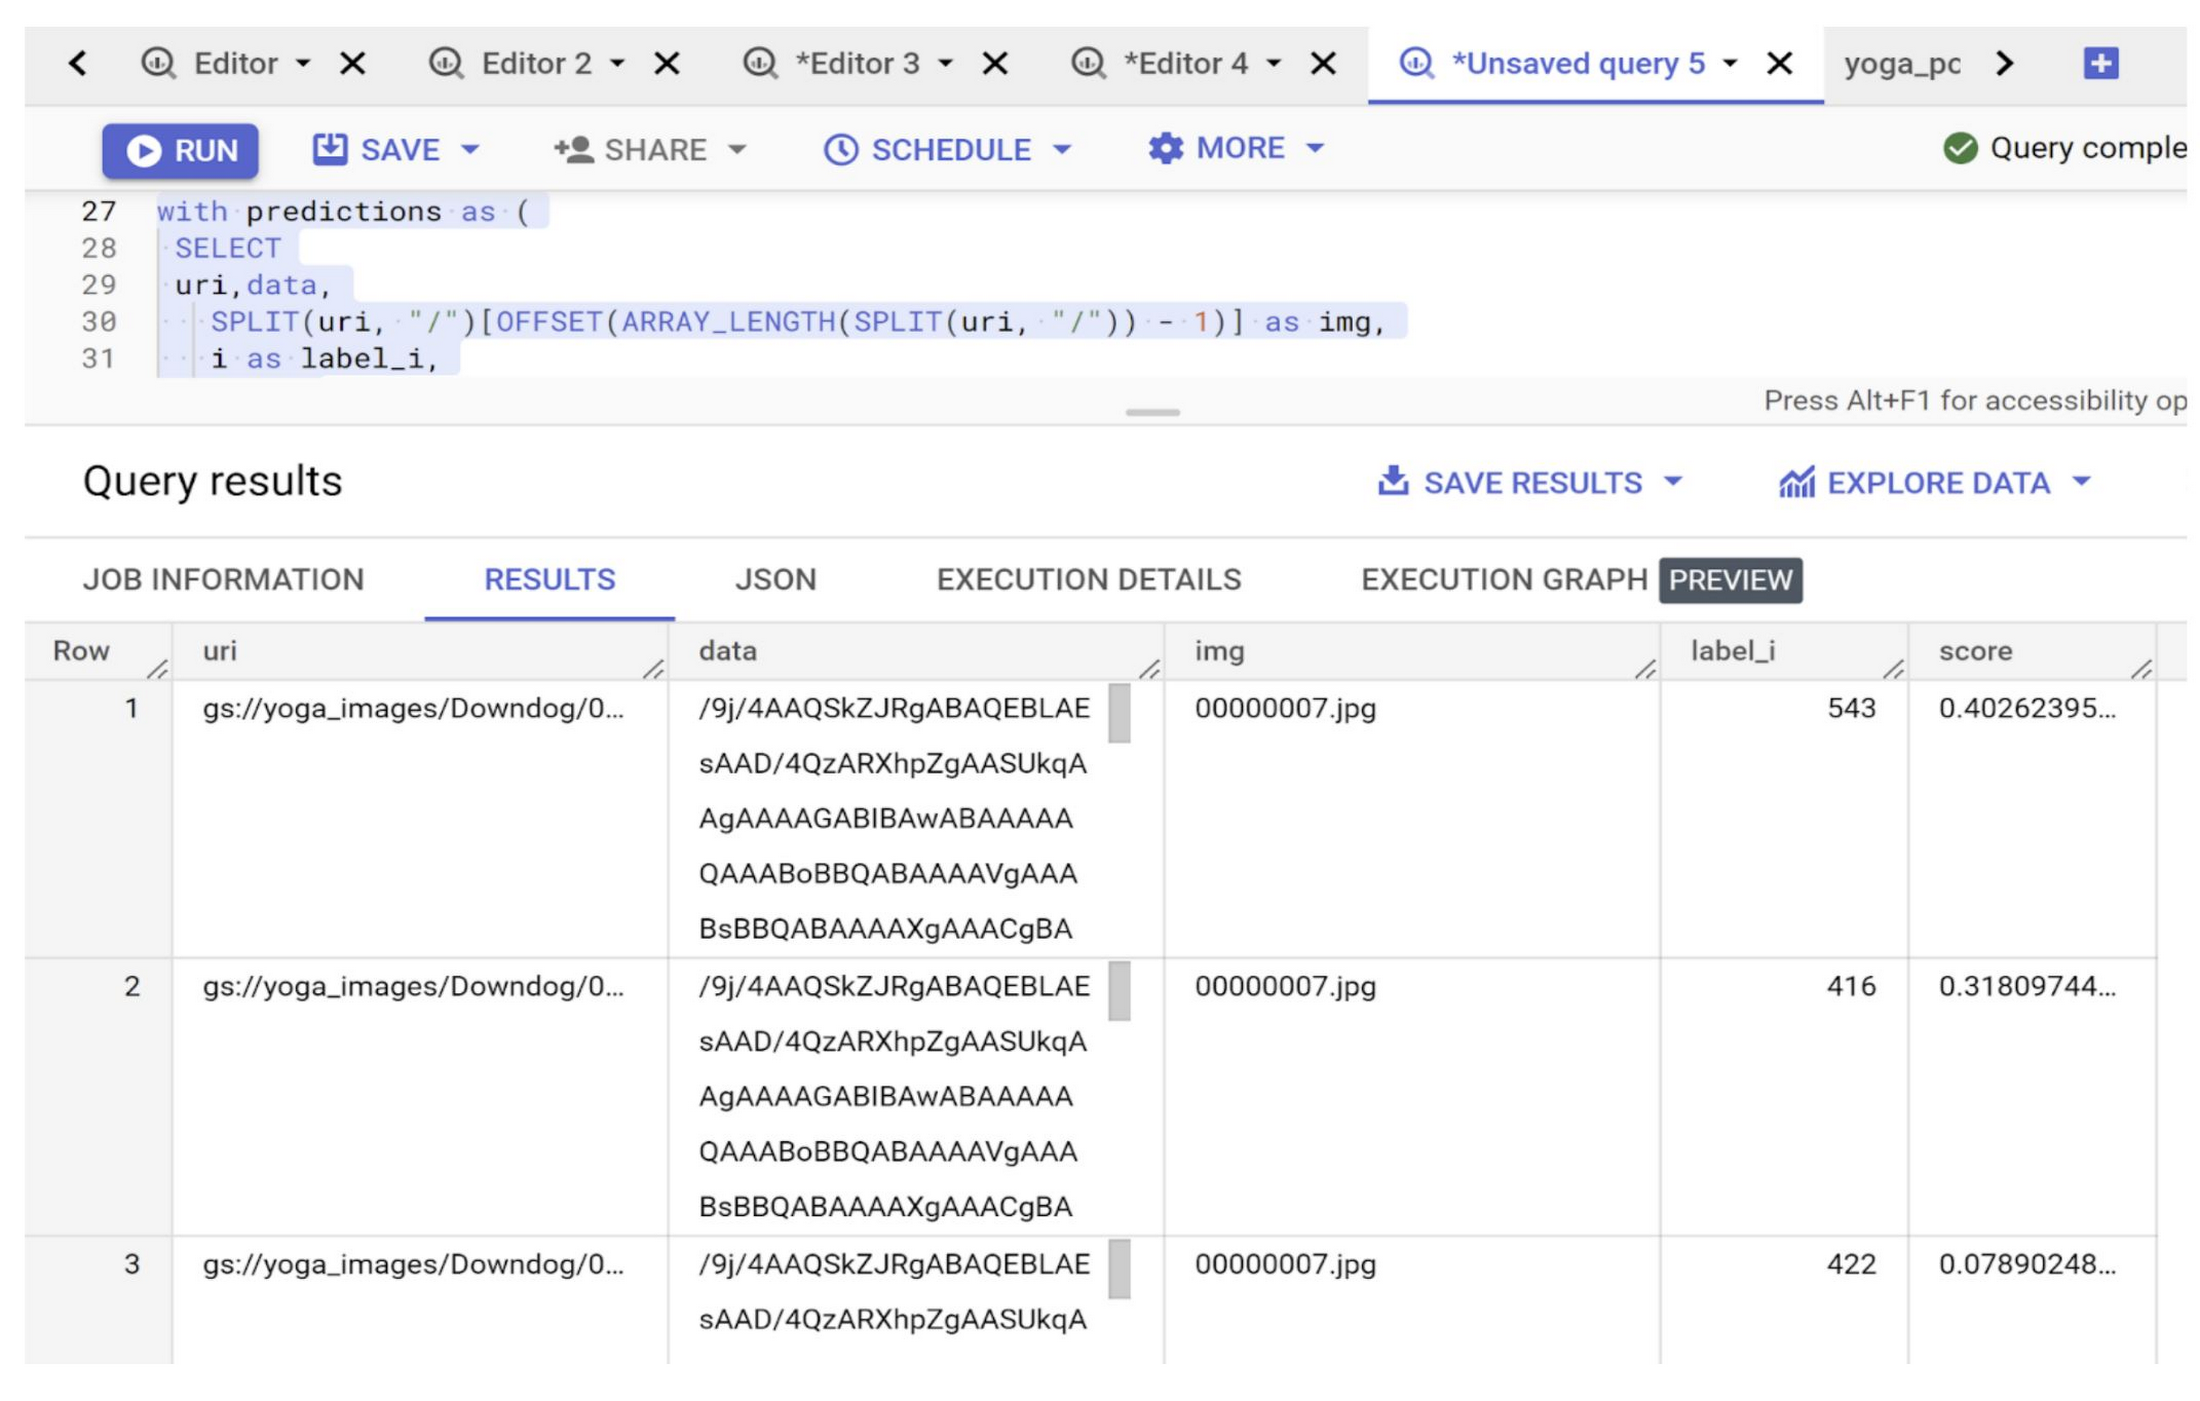
Task: Select the EXECUTION GRAPH tab
Action: [1501, 580]
